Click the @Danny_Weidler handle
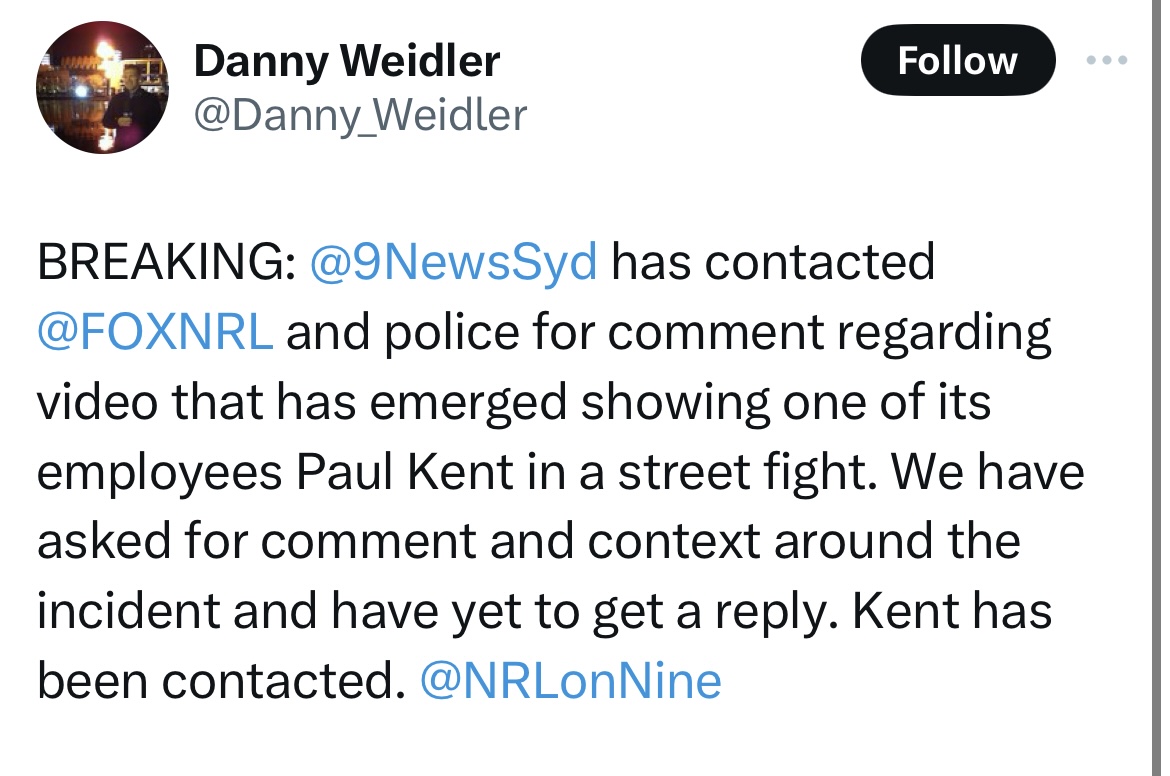1170x776 pixels. pos(359,115)
